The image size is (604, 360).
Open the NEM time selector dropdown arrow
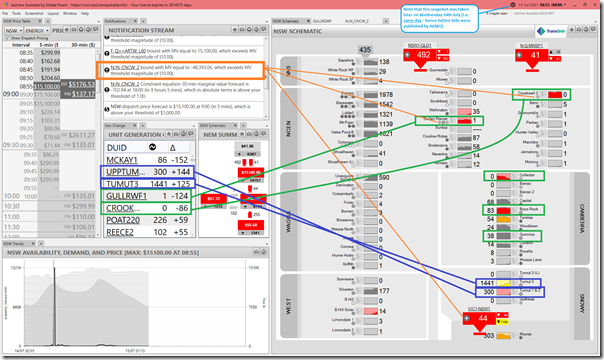565,5
